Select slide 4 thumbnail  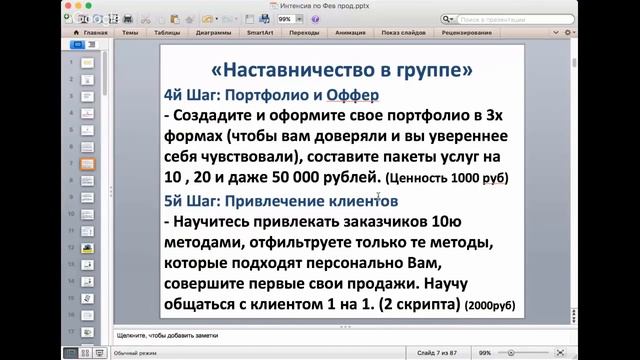(87, 113)
